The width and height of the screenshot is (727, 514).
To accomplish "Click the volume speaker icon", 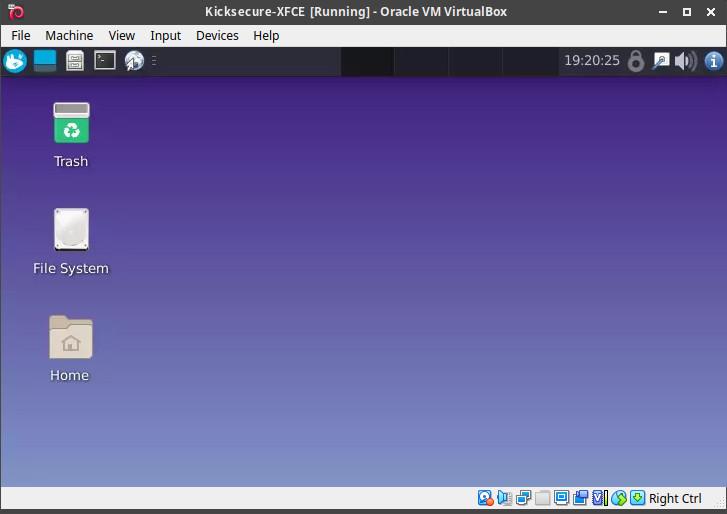I will [x=686, y=61].
